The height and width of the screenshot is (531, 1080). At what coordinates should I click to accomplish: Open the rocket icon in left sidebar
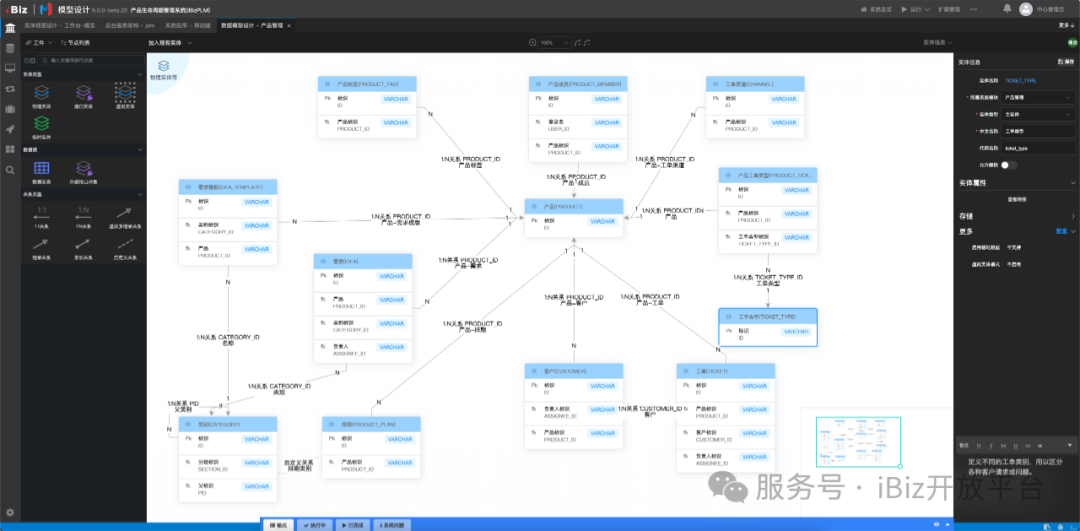[10, 129]
